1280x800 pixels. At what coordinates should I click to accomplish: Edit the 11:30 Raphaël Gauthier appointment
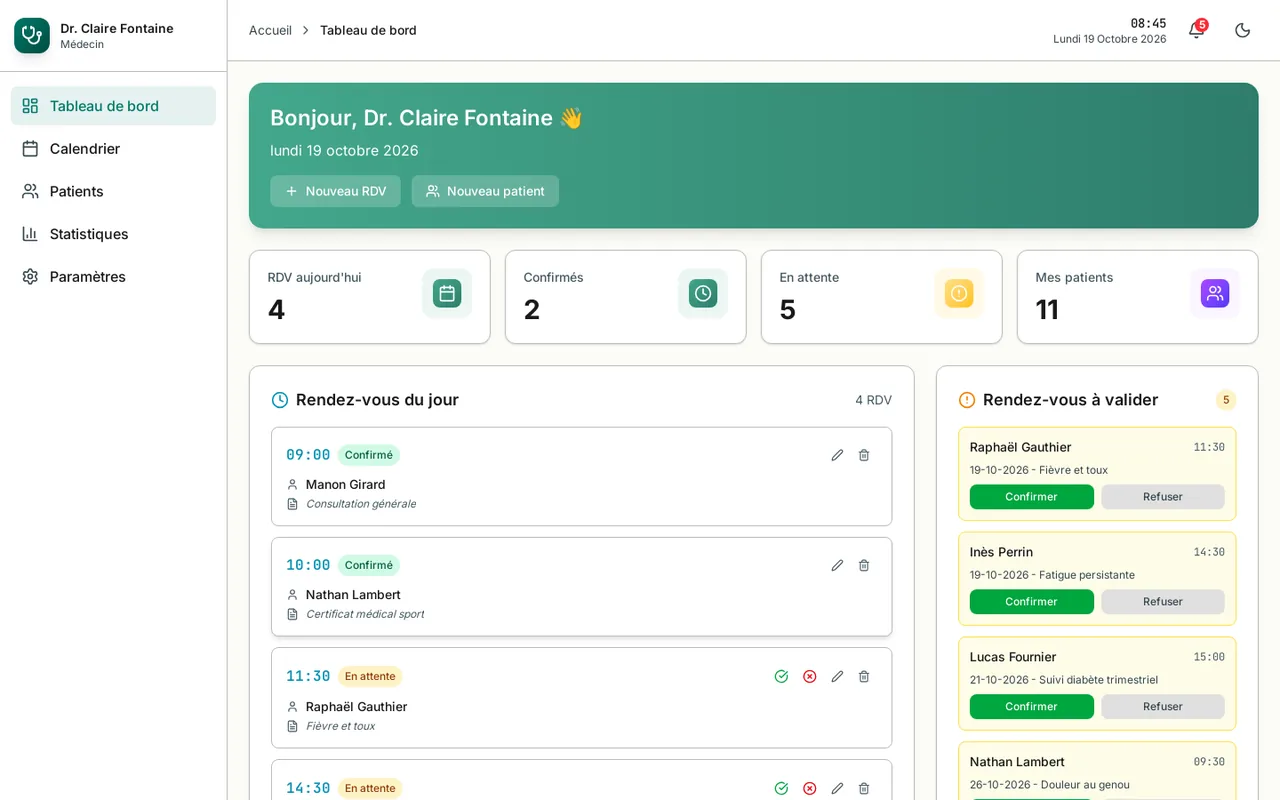pyautogui.click(x=837, y=676)
